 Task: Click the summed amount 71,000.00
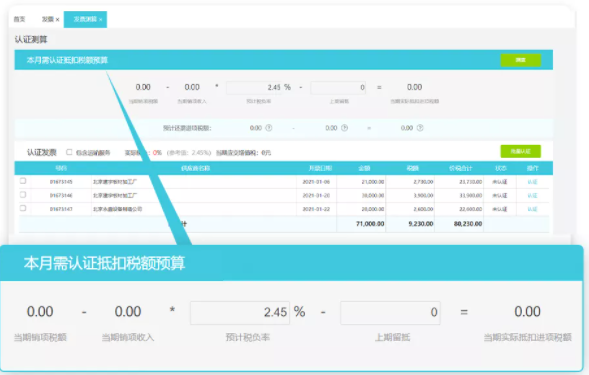pyautogui.click(x=370, y=224)
